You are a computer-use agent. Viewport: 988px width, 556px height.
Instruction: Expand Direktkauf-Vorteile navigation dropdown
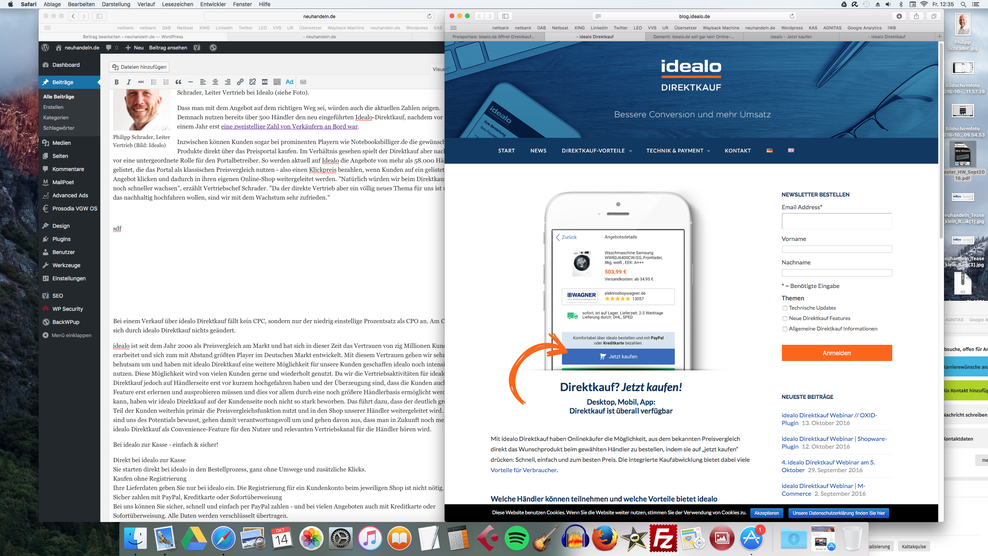[x=597, y=151]
